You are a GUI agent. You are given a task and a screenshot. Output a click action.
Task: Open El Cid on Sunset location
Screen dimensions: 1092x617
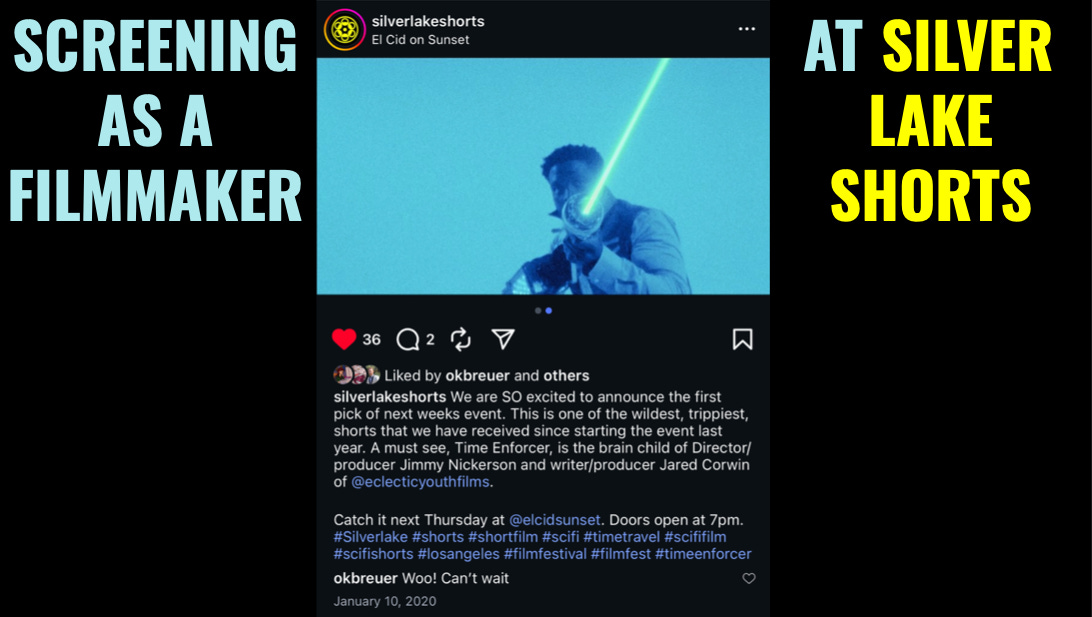(x=420, y=40)
